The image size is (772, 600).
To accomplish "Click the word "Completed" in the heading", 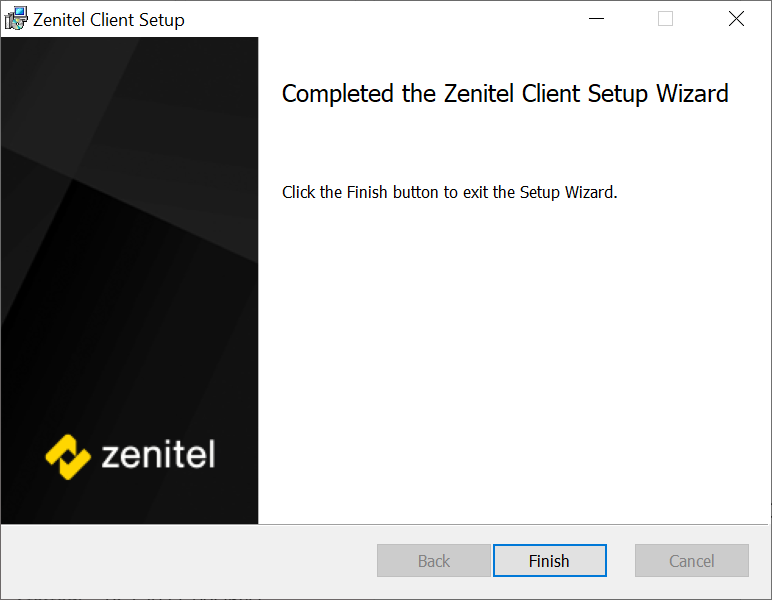I will tap(337, 94).
